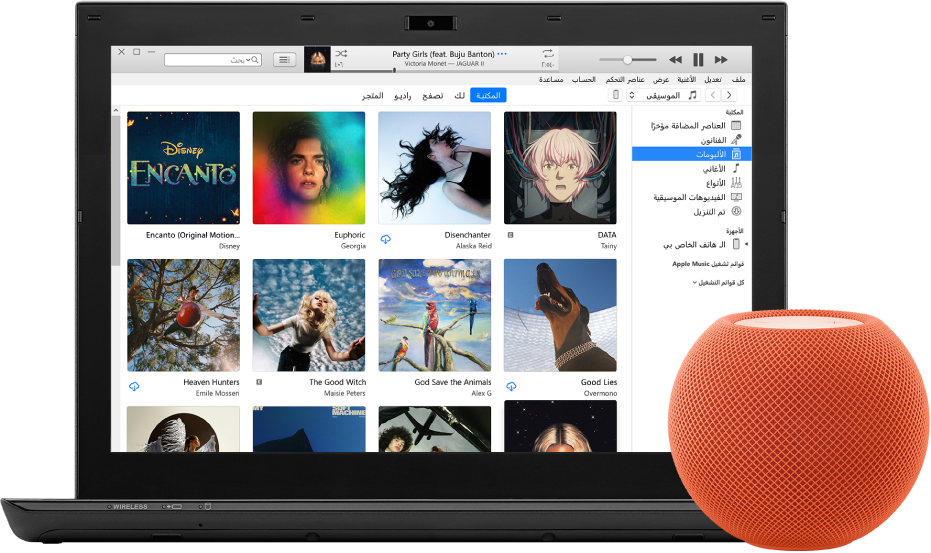This screenshot has height=553, width=931.
Task: Click the artist name Alaska Reid
Action: [474, 246]
